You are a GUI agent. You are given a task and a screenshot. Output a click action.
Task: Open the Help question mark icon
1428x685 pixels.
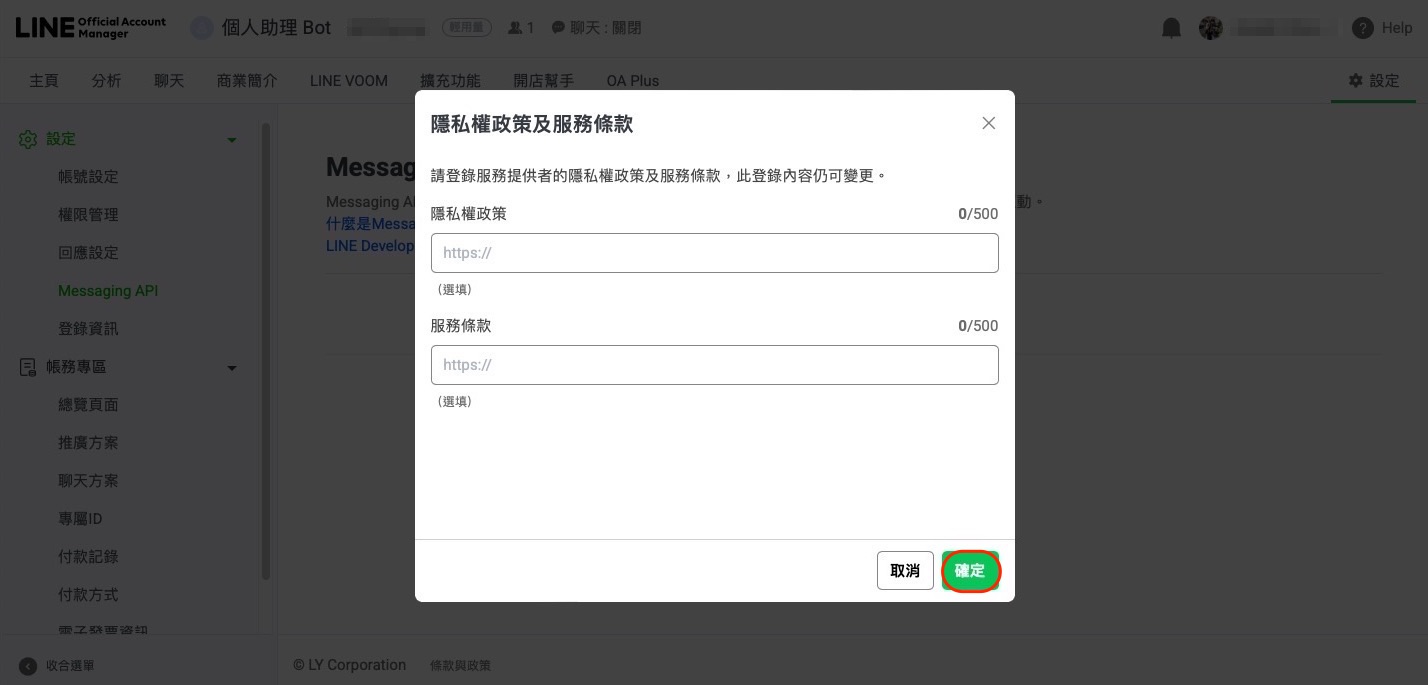[1362, 28]
